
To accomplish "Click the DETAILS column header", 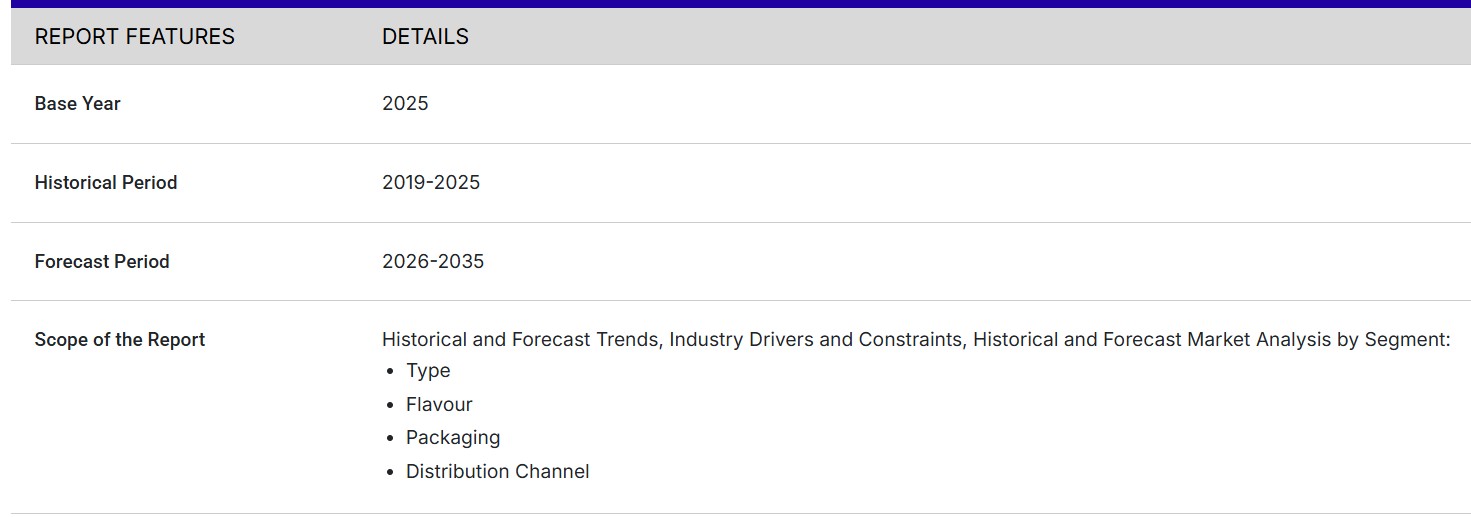I will tap(425, 37).
